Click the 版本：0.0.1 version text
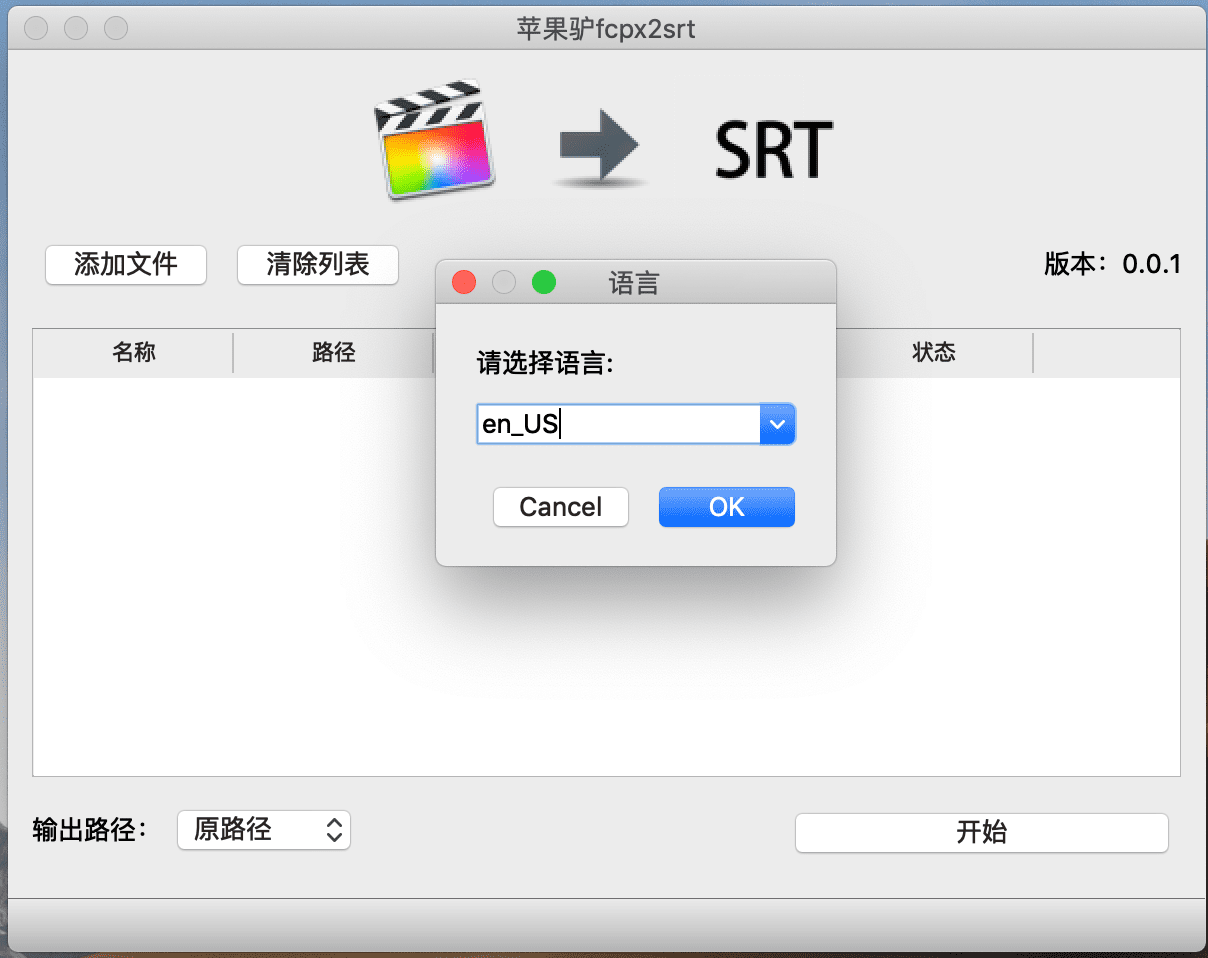Screen dimensions: 1208x958 pyautogui.click(x=1113, y=264)
